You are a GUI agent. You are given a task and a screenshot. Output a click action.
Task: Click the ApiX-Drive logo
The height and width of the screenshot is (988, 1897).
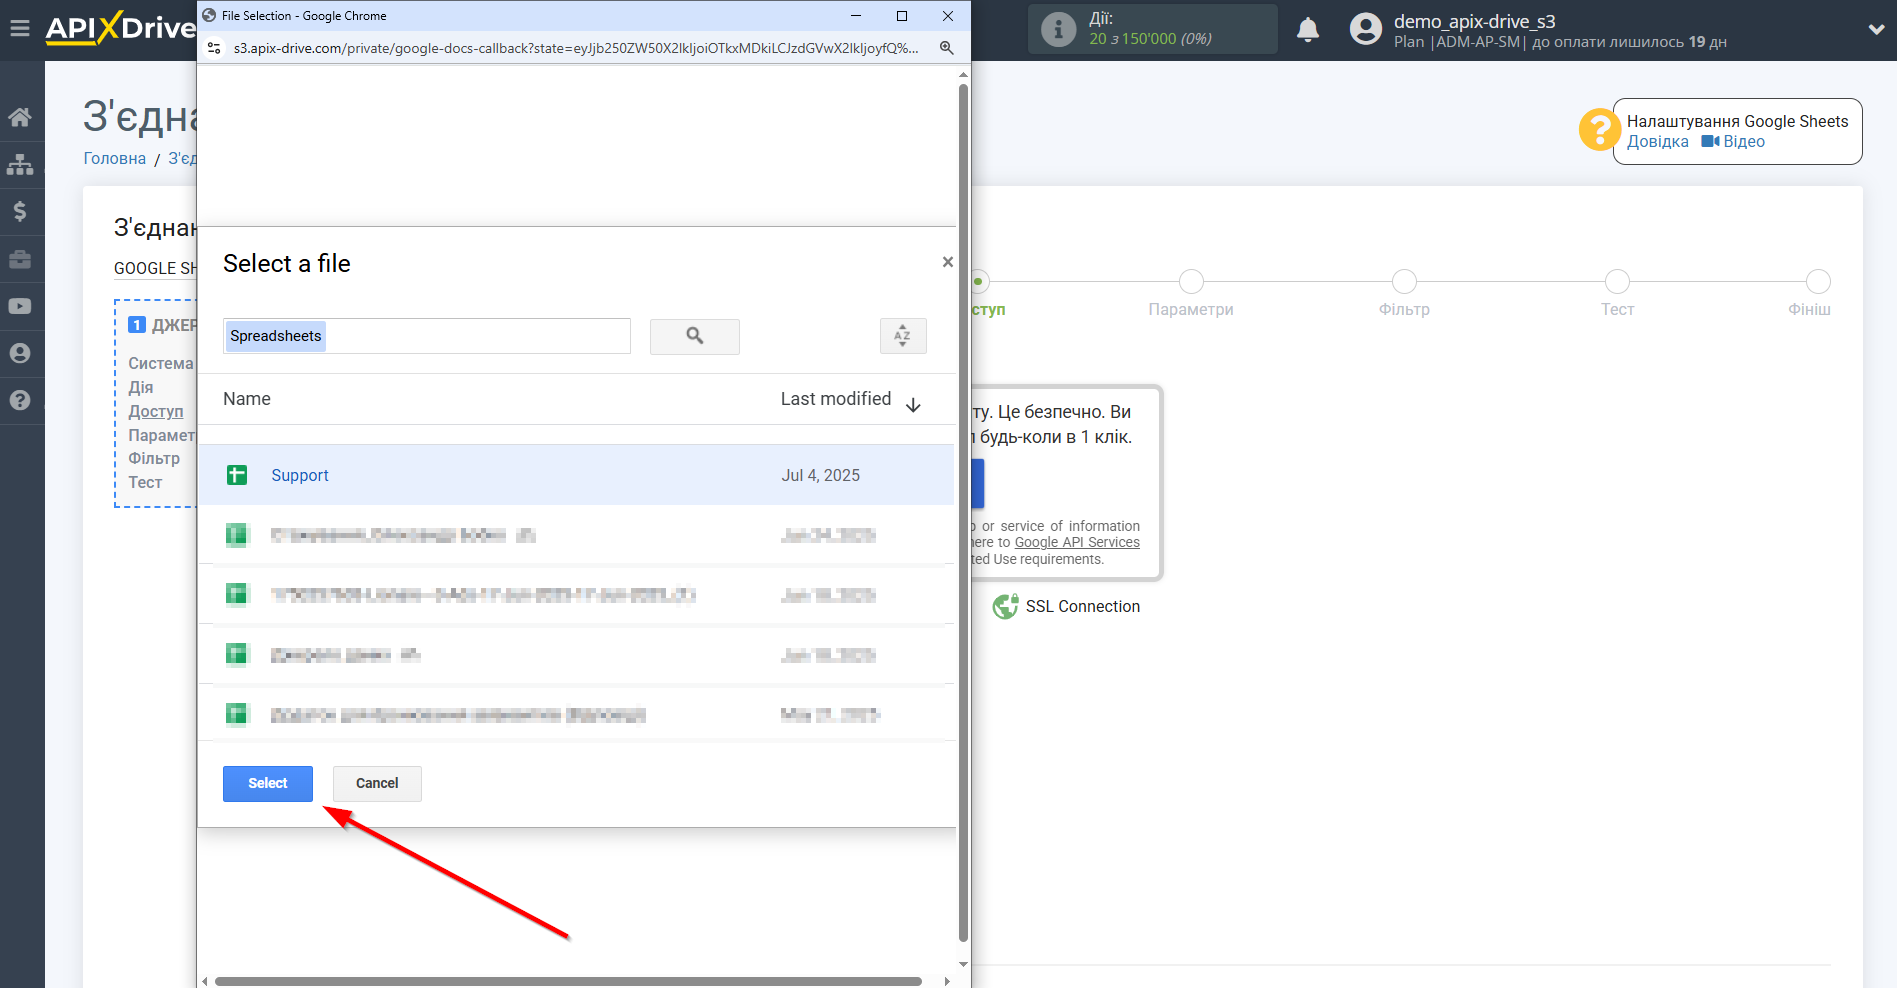point(120,28)
